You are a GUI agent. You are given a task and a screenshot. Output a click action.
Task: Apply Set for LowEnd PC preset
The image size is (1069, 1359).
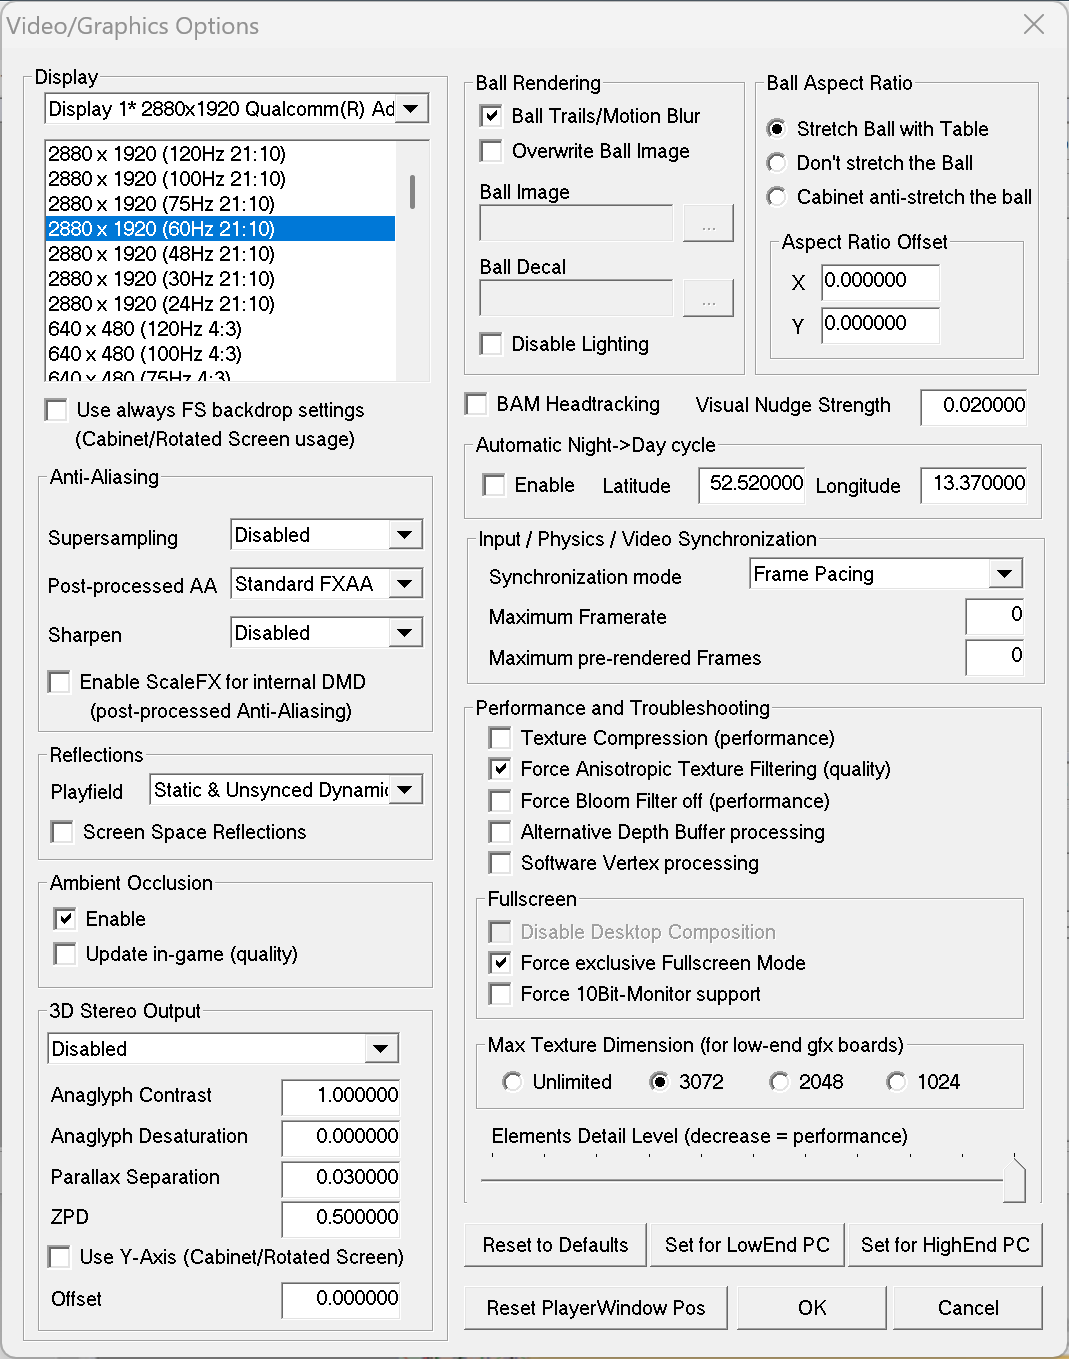tap(747, 1245)
